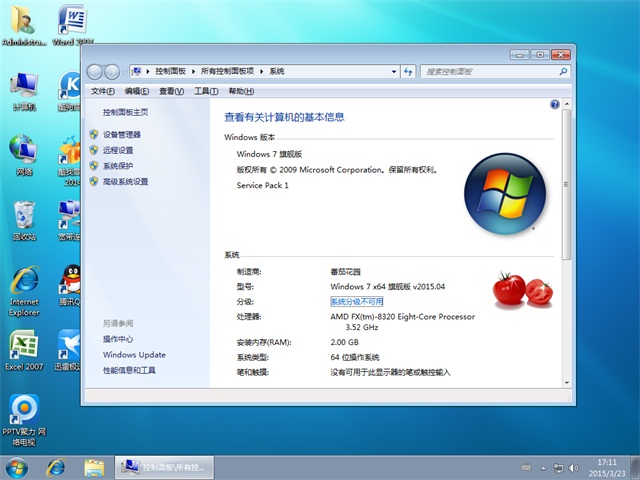Click the blue help question mark icon
The height and width of the screenshot is (480, 640).
coord(555,104)
